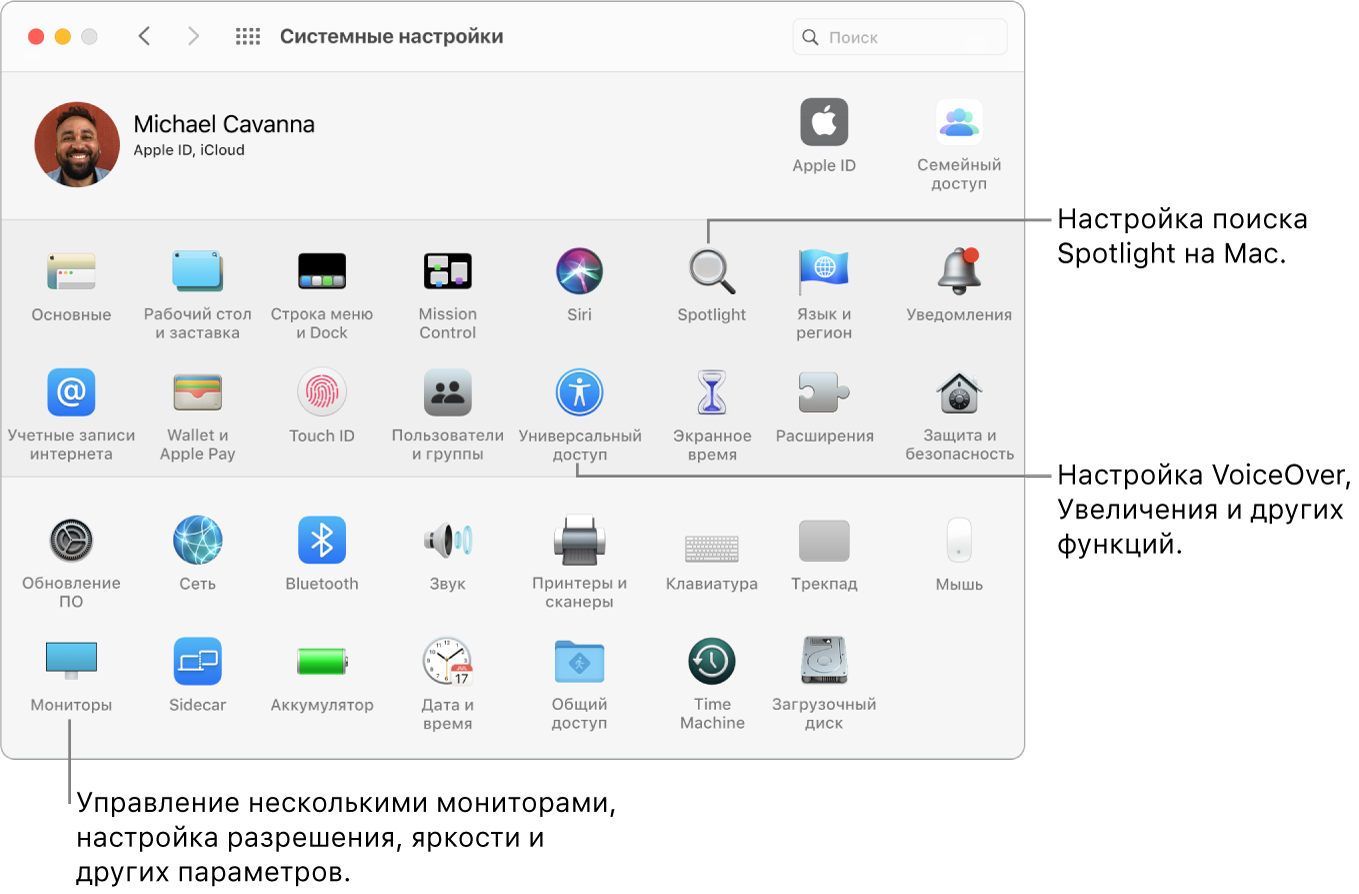This screenshot has width=1359, height=894.
Task: Open Дата и время clock icon
Action: coord(447,662)
